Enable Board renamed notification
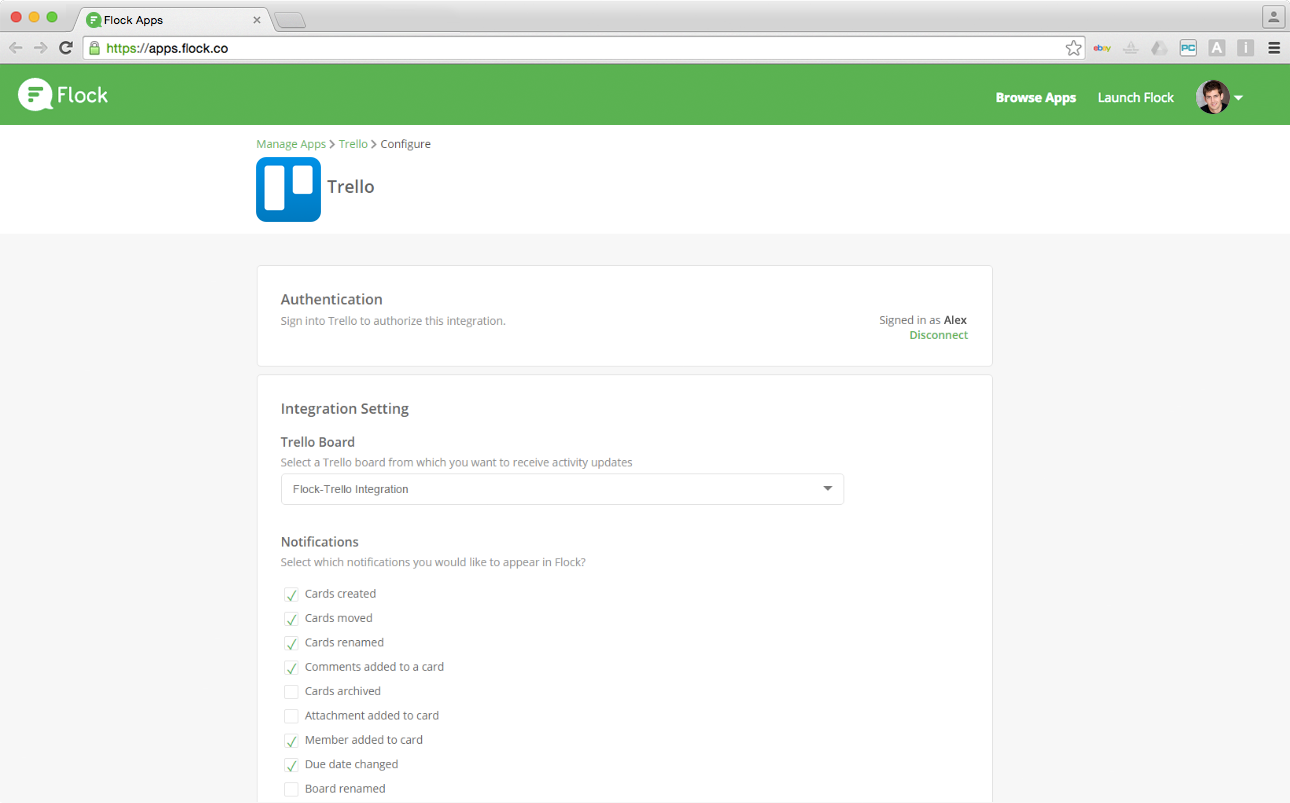This screenshot has width=1290, height=803. [x=291, y=789]
